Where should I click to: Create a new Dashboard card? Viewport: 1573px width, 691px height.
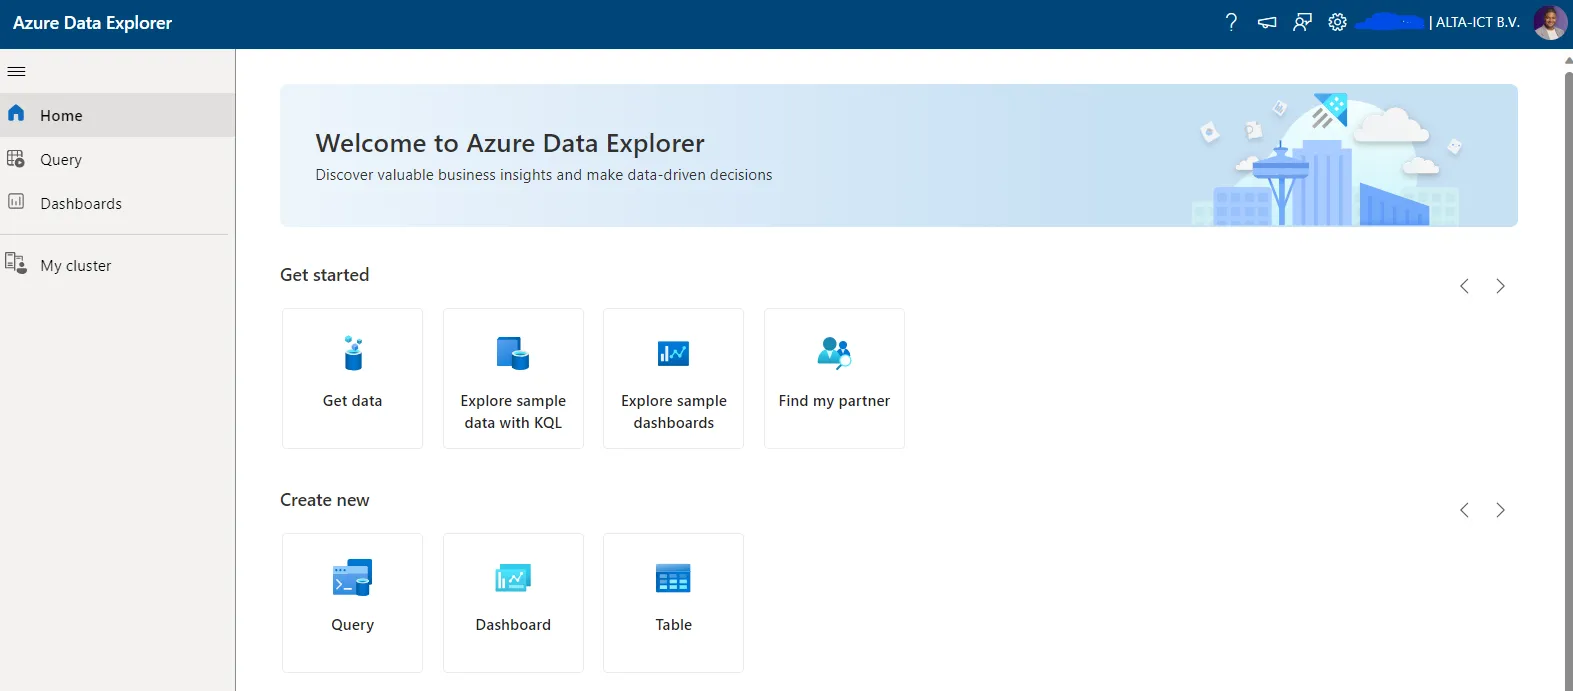click(513, 603)
